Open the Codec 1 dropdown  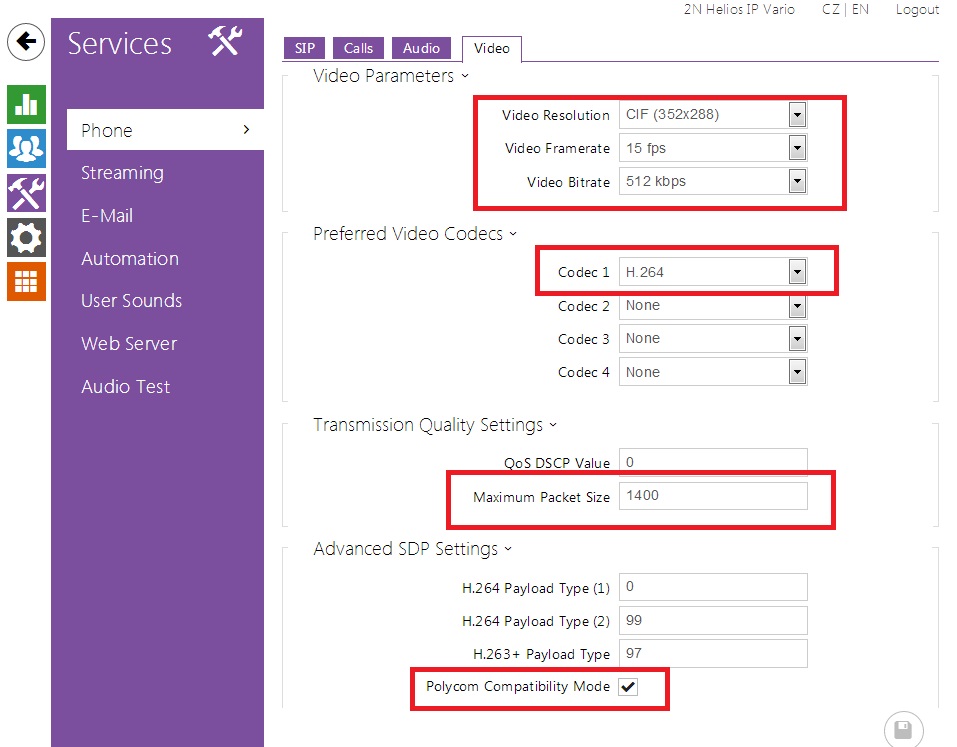(x=712, y=271)
